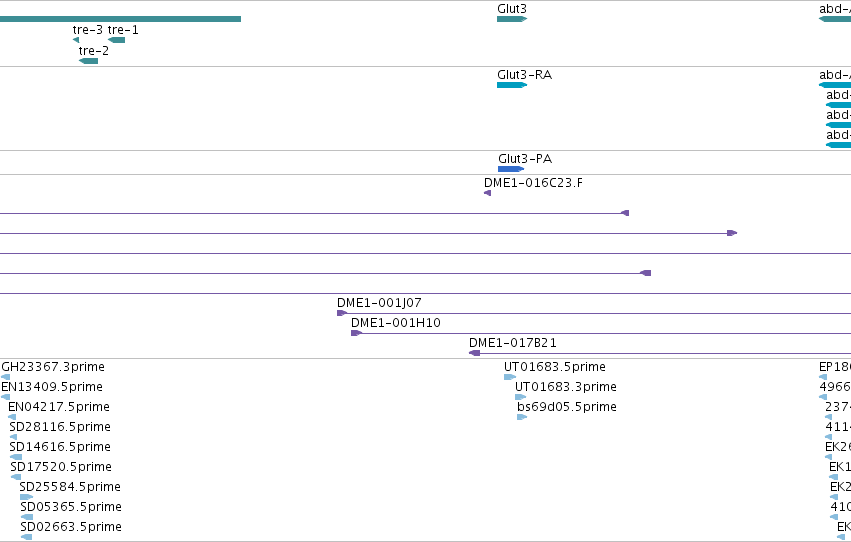Screen dimensions: 851x542
Task: Select the GH23367.3prime EST marker
Action: pos(5,377)
